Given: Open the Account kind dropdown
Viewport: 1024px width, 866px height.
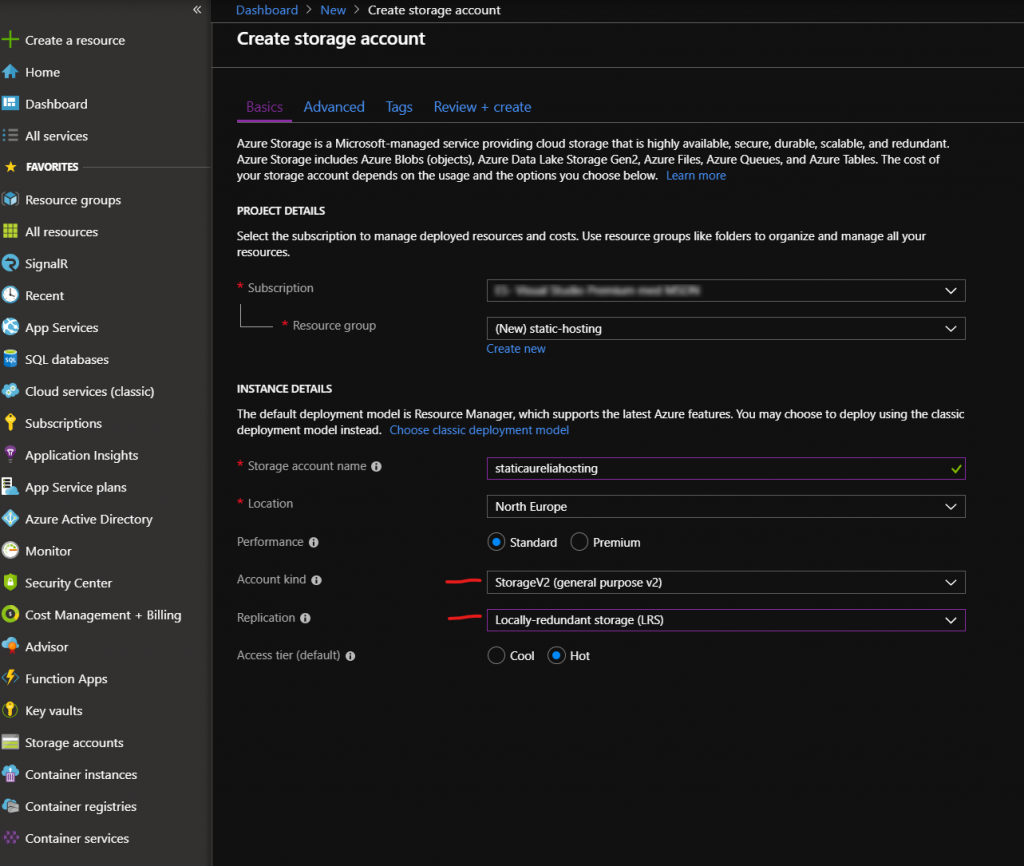Looking at the screenshot, I should (x=725, y=582).
